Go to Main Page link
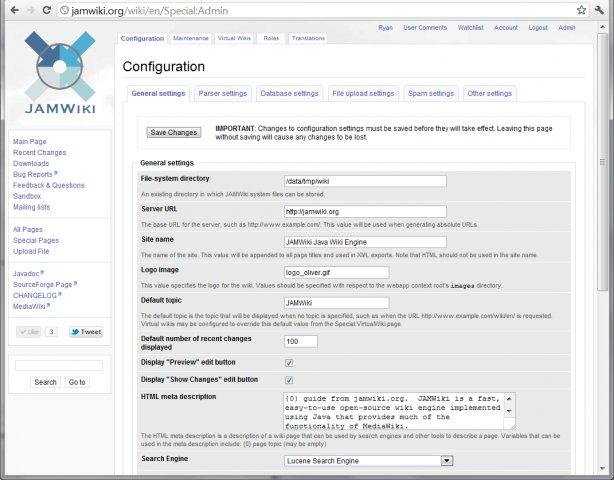Screen dimensions: 614x480 30,141
